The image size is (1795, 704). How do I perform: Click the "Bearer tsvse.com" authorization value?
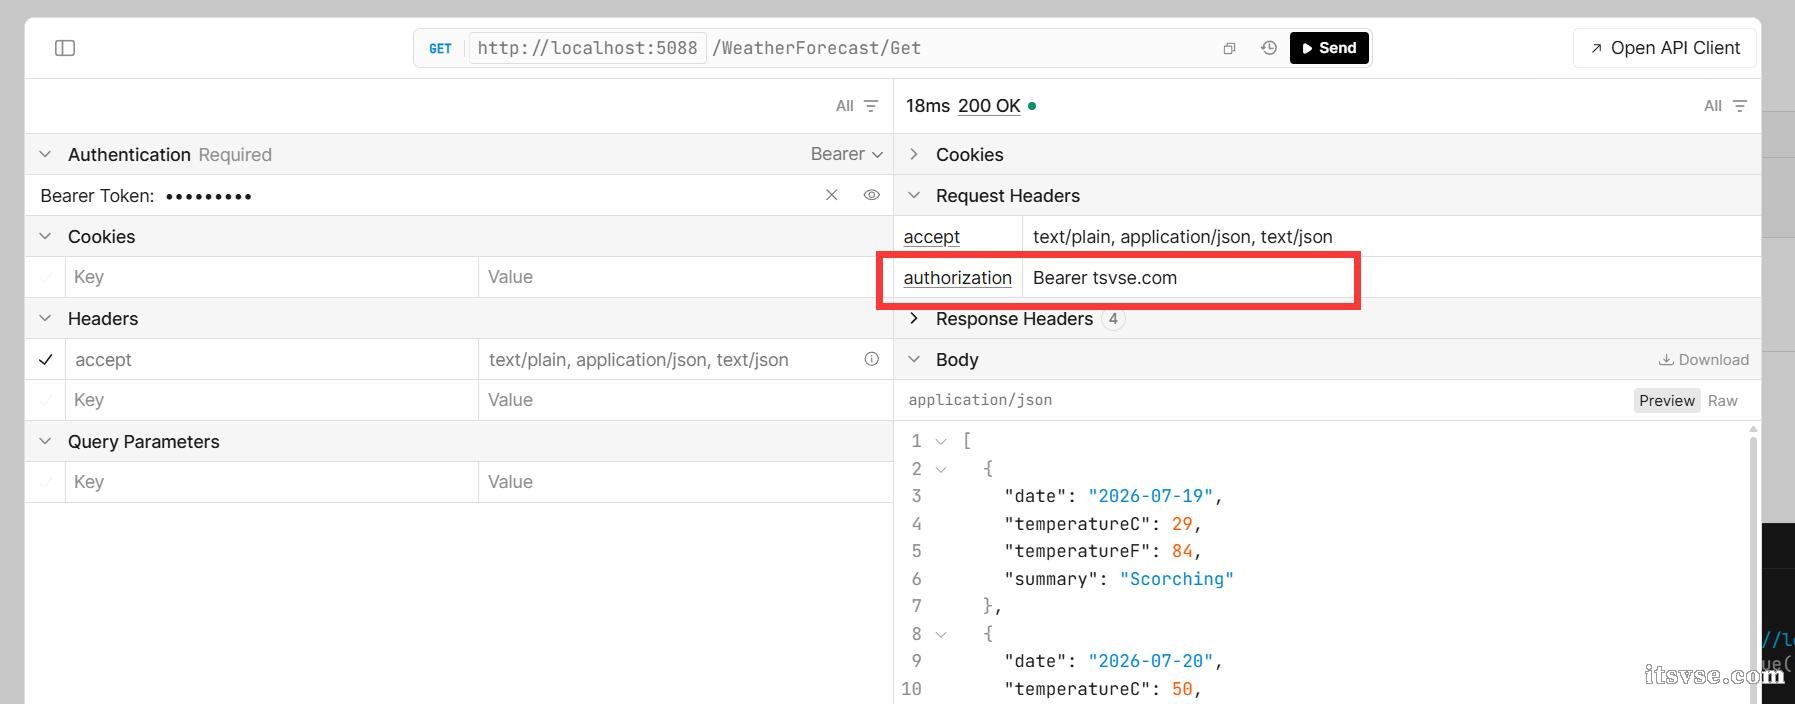click(x=1104, y=278)
